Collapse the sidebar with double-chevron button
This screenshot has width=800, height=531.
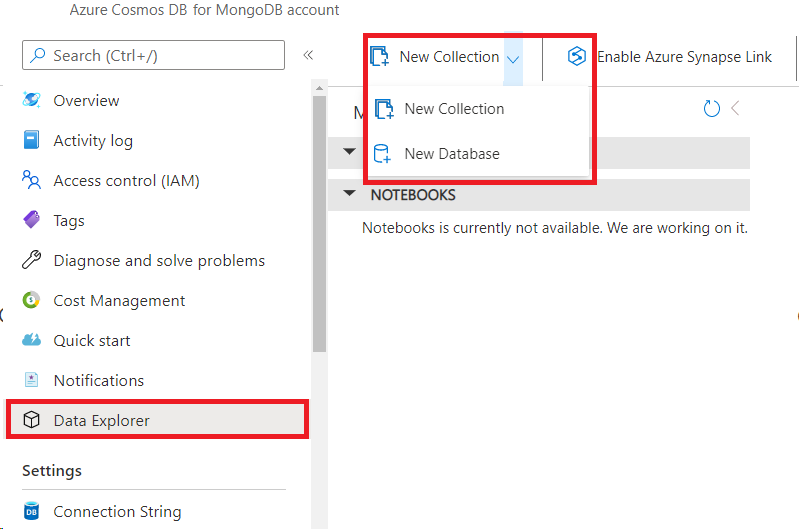point(308,56)
